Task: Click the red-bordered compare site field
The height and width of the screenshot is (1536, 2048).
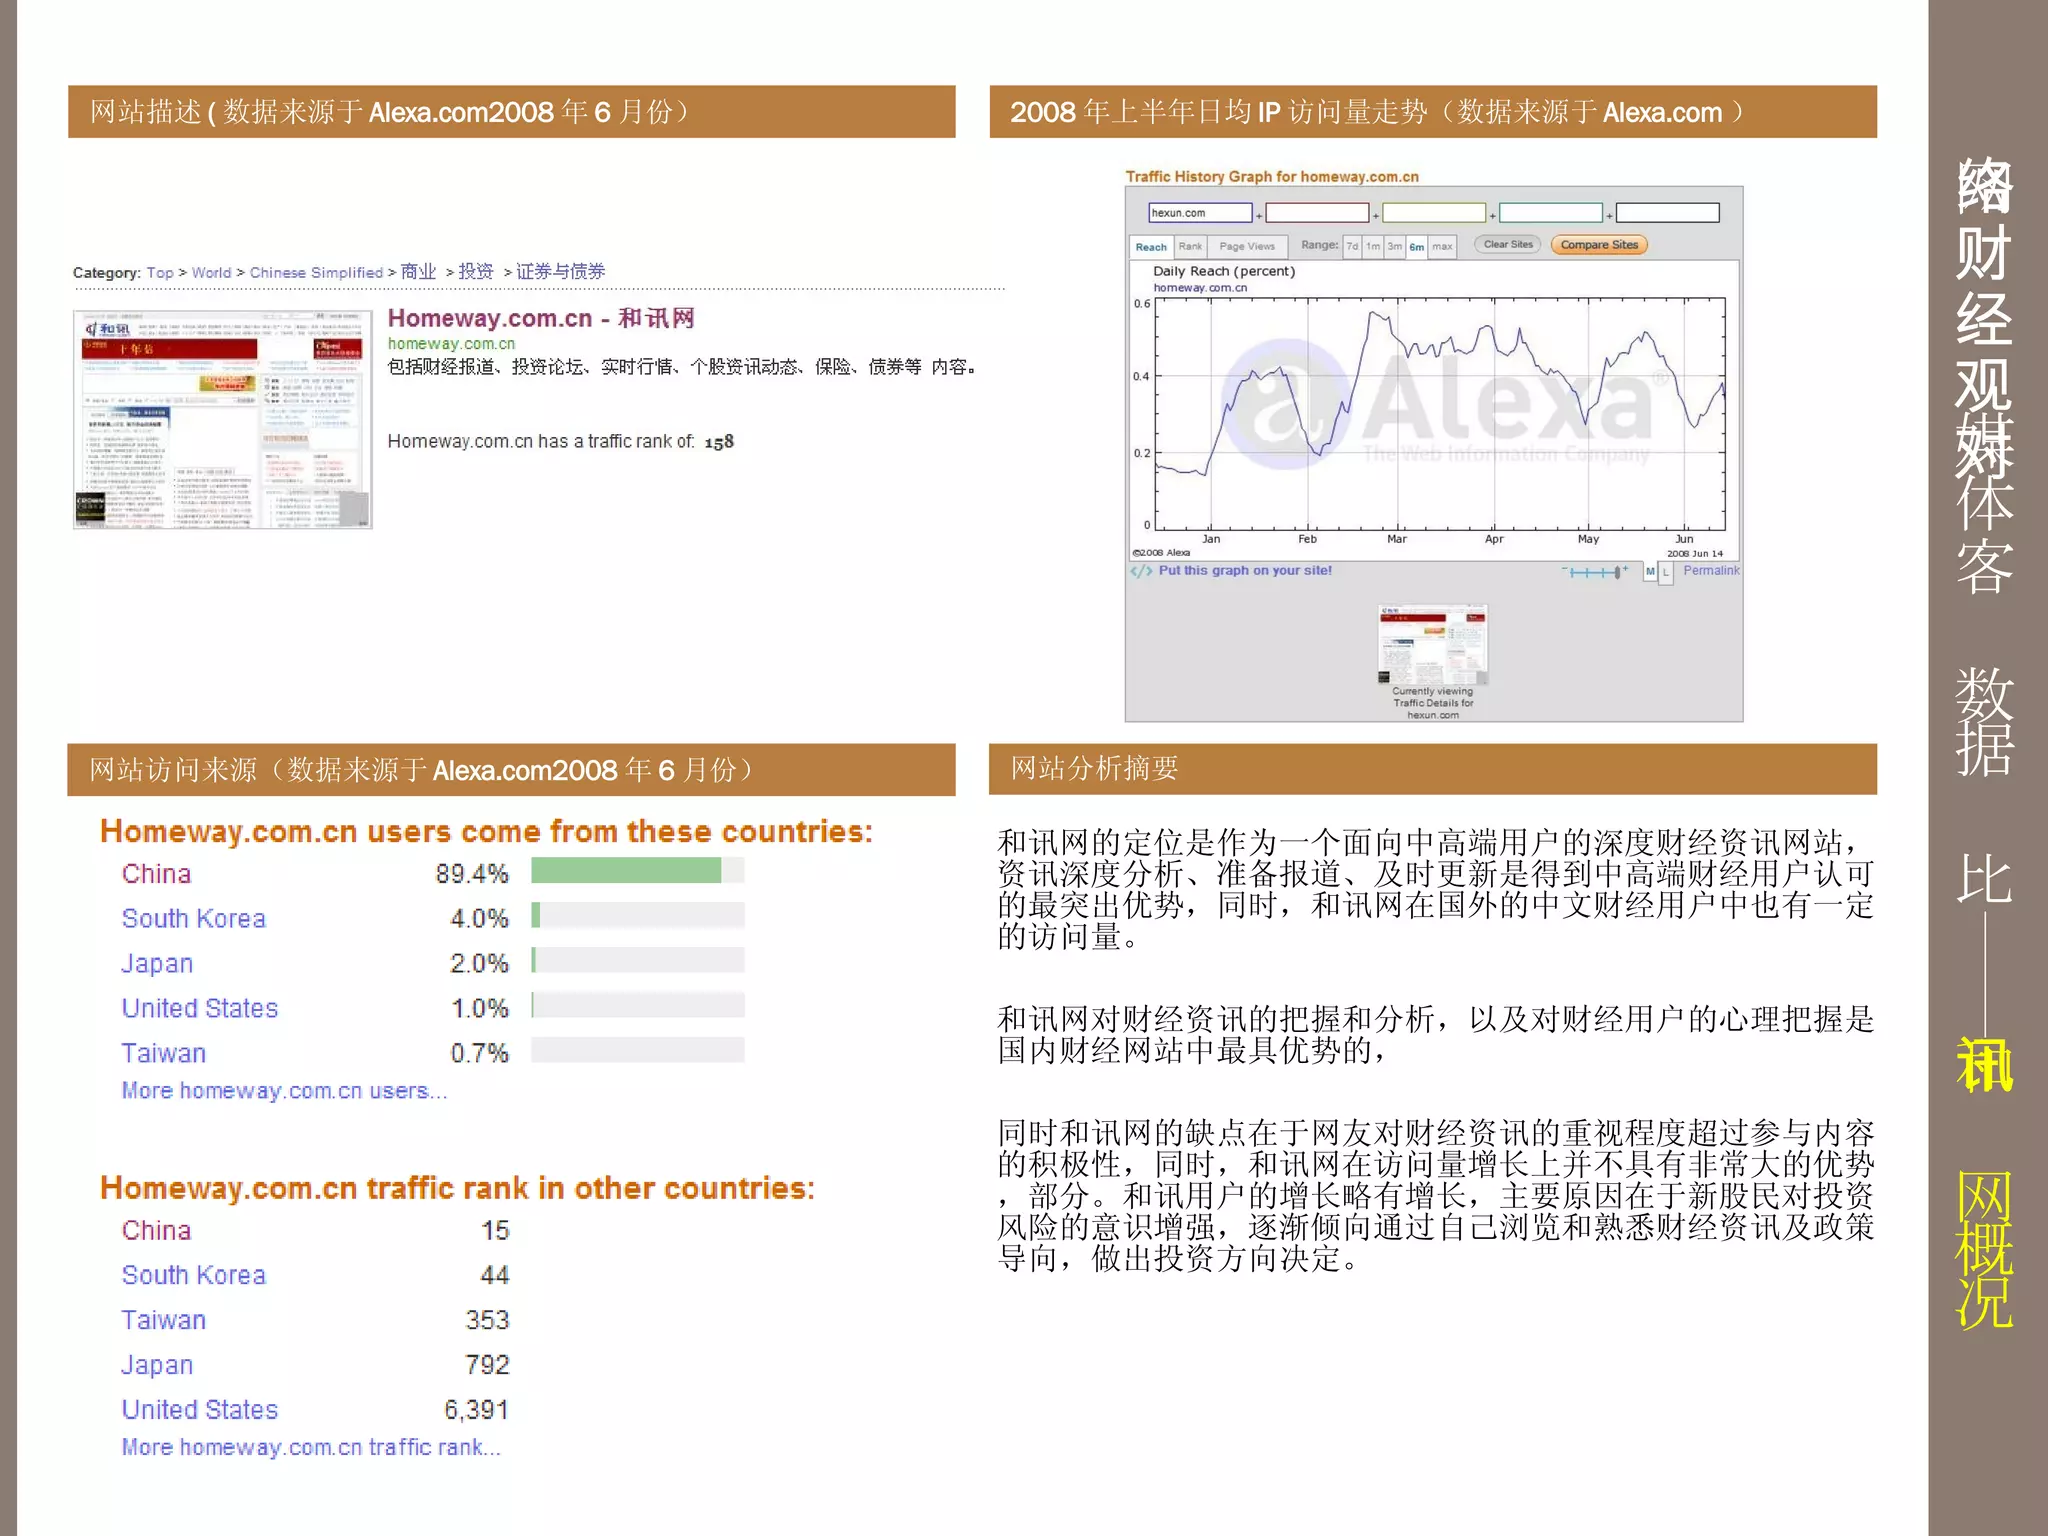Action: [x=1317, y=213]
